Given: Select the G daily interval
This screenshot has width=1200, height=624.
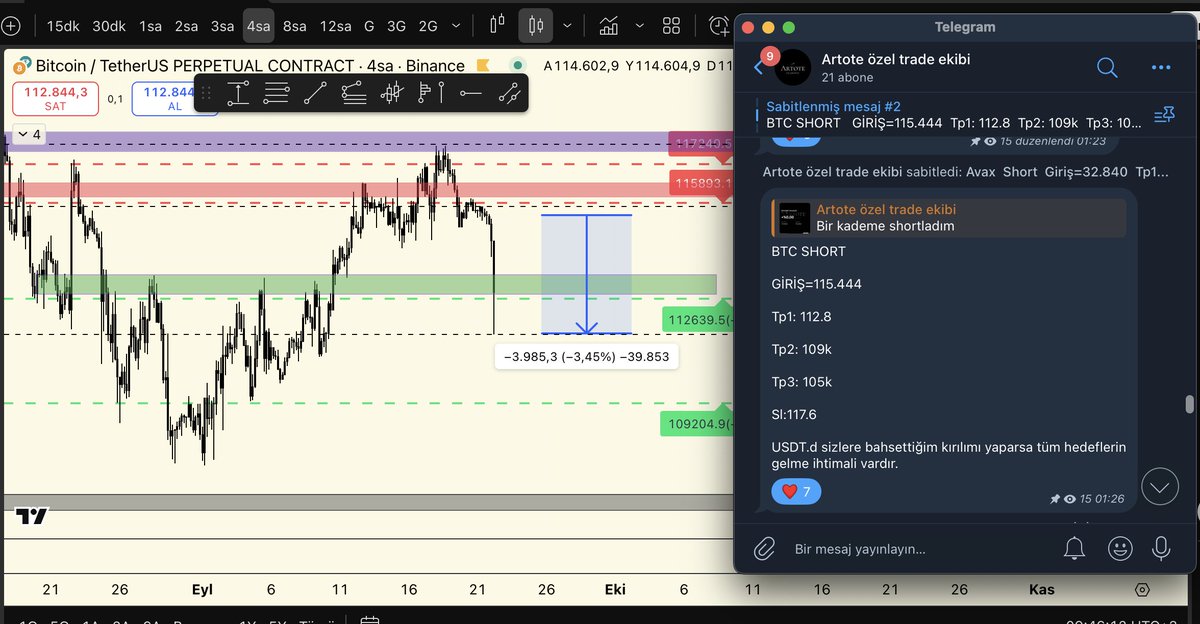Looking at the screenshot, I should 369,25.
